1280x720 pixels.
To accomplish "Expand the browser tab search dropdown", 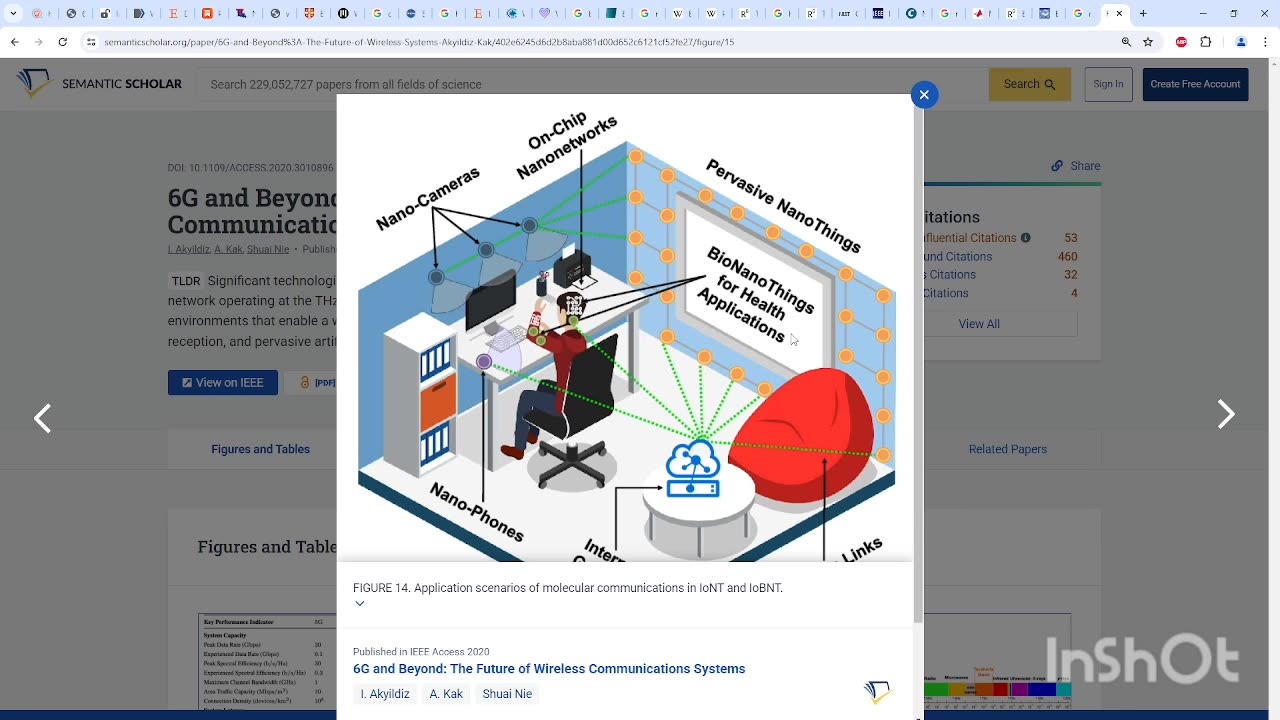I will pyautogui.click(x=13, y=14).
